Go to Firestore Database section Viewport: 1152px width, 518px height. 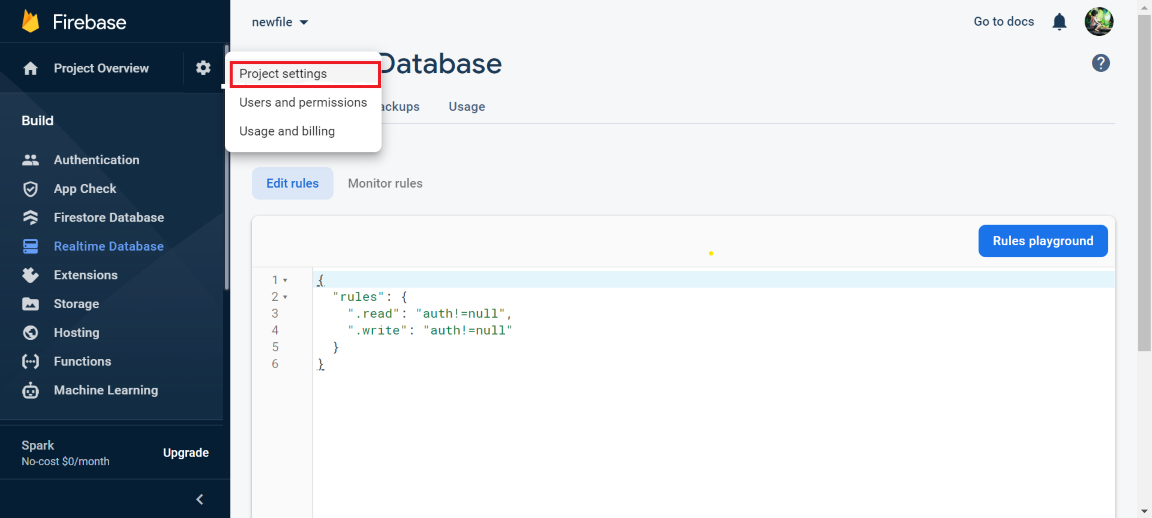coord(109,217)
